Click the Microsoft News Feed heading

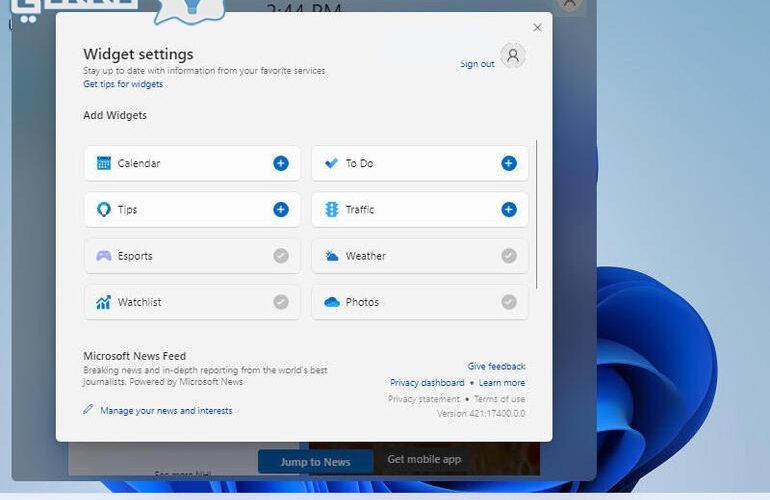point(135,356)
